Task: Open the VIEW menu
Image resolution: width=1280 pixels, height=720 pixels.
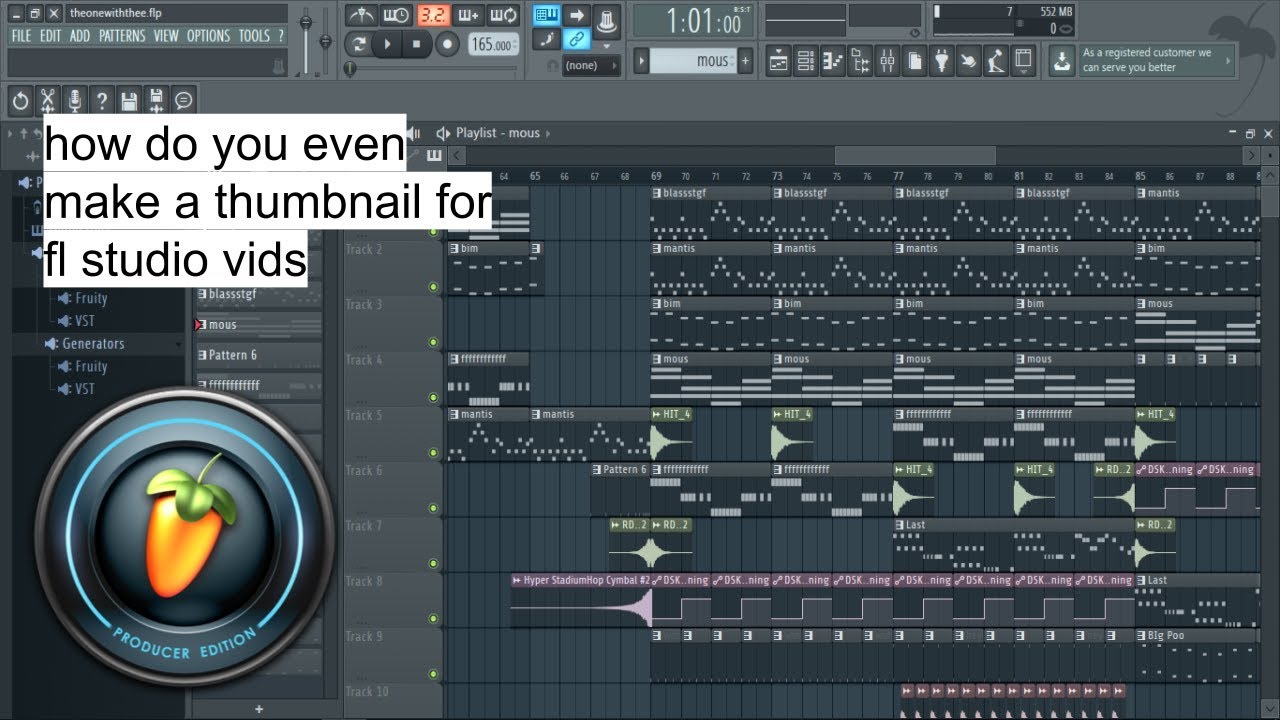Action: pos(166,36)
